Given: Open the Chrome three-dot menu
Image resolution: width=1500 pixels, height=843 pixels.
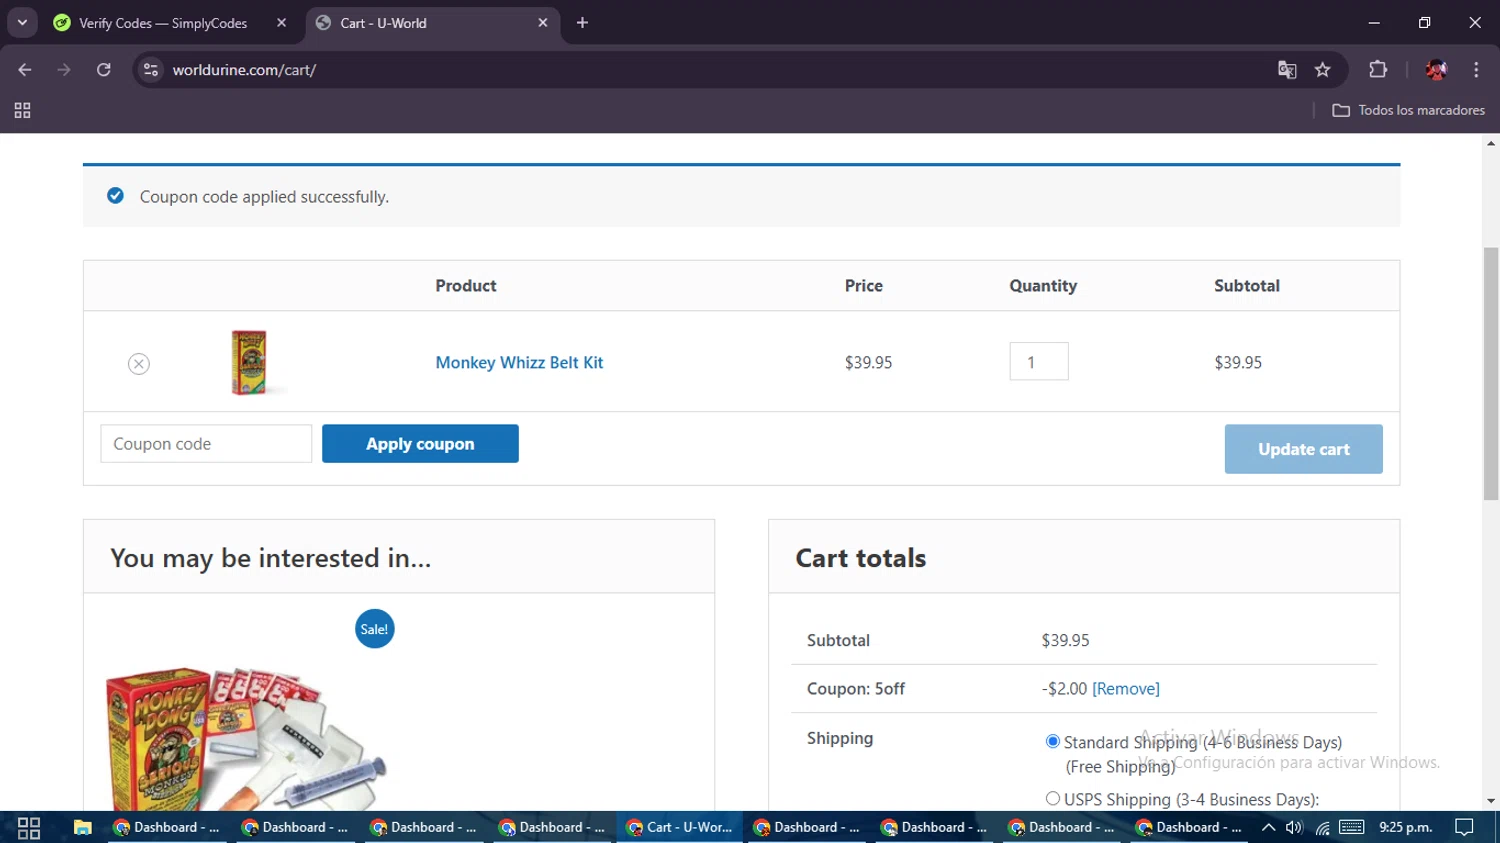Looking at the screenshot, I should [x=1476, y=70].
